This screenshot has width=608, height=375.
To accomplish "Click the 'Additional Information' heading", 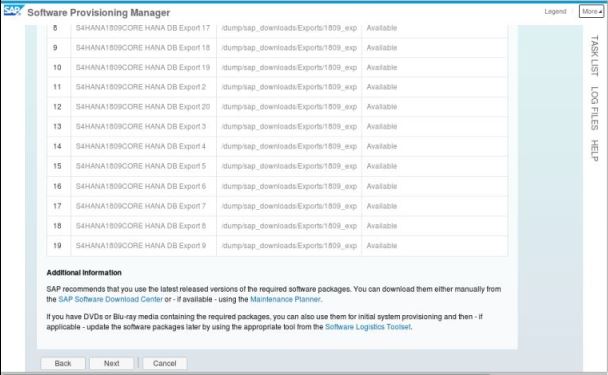I will (84, 273).
